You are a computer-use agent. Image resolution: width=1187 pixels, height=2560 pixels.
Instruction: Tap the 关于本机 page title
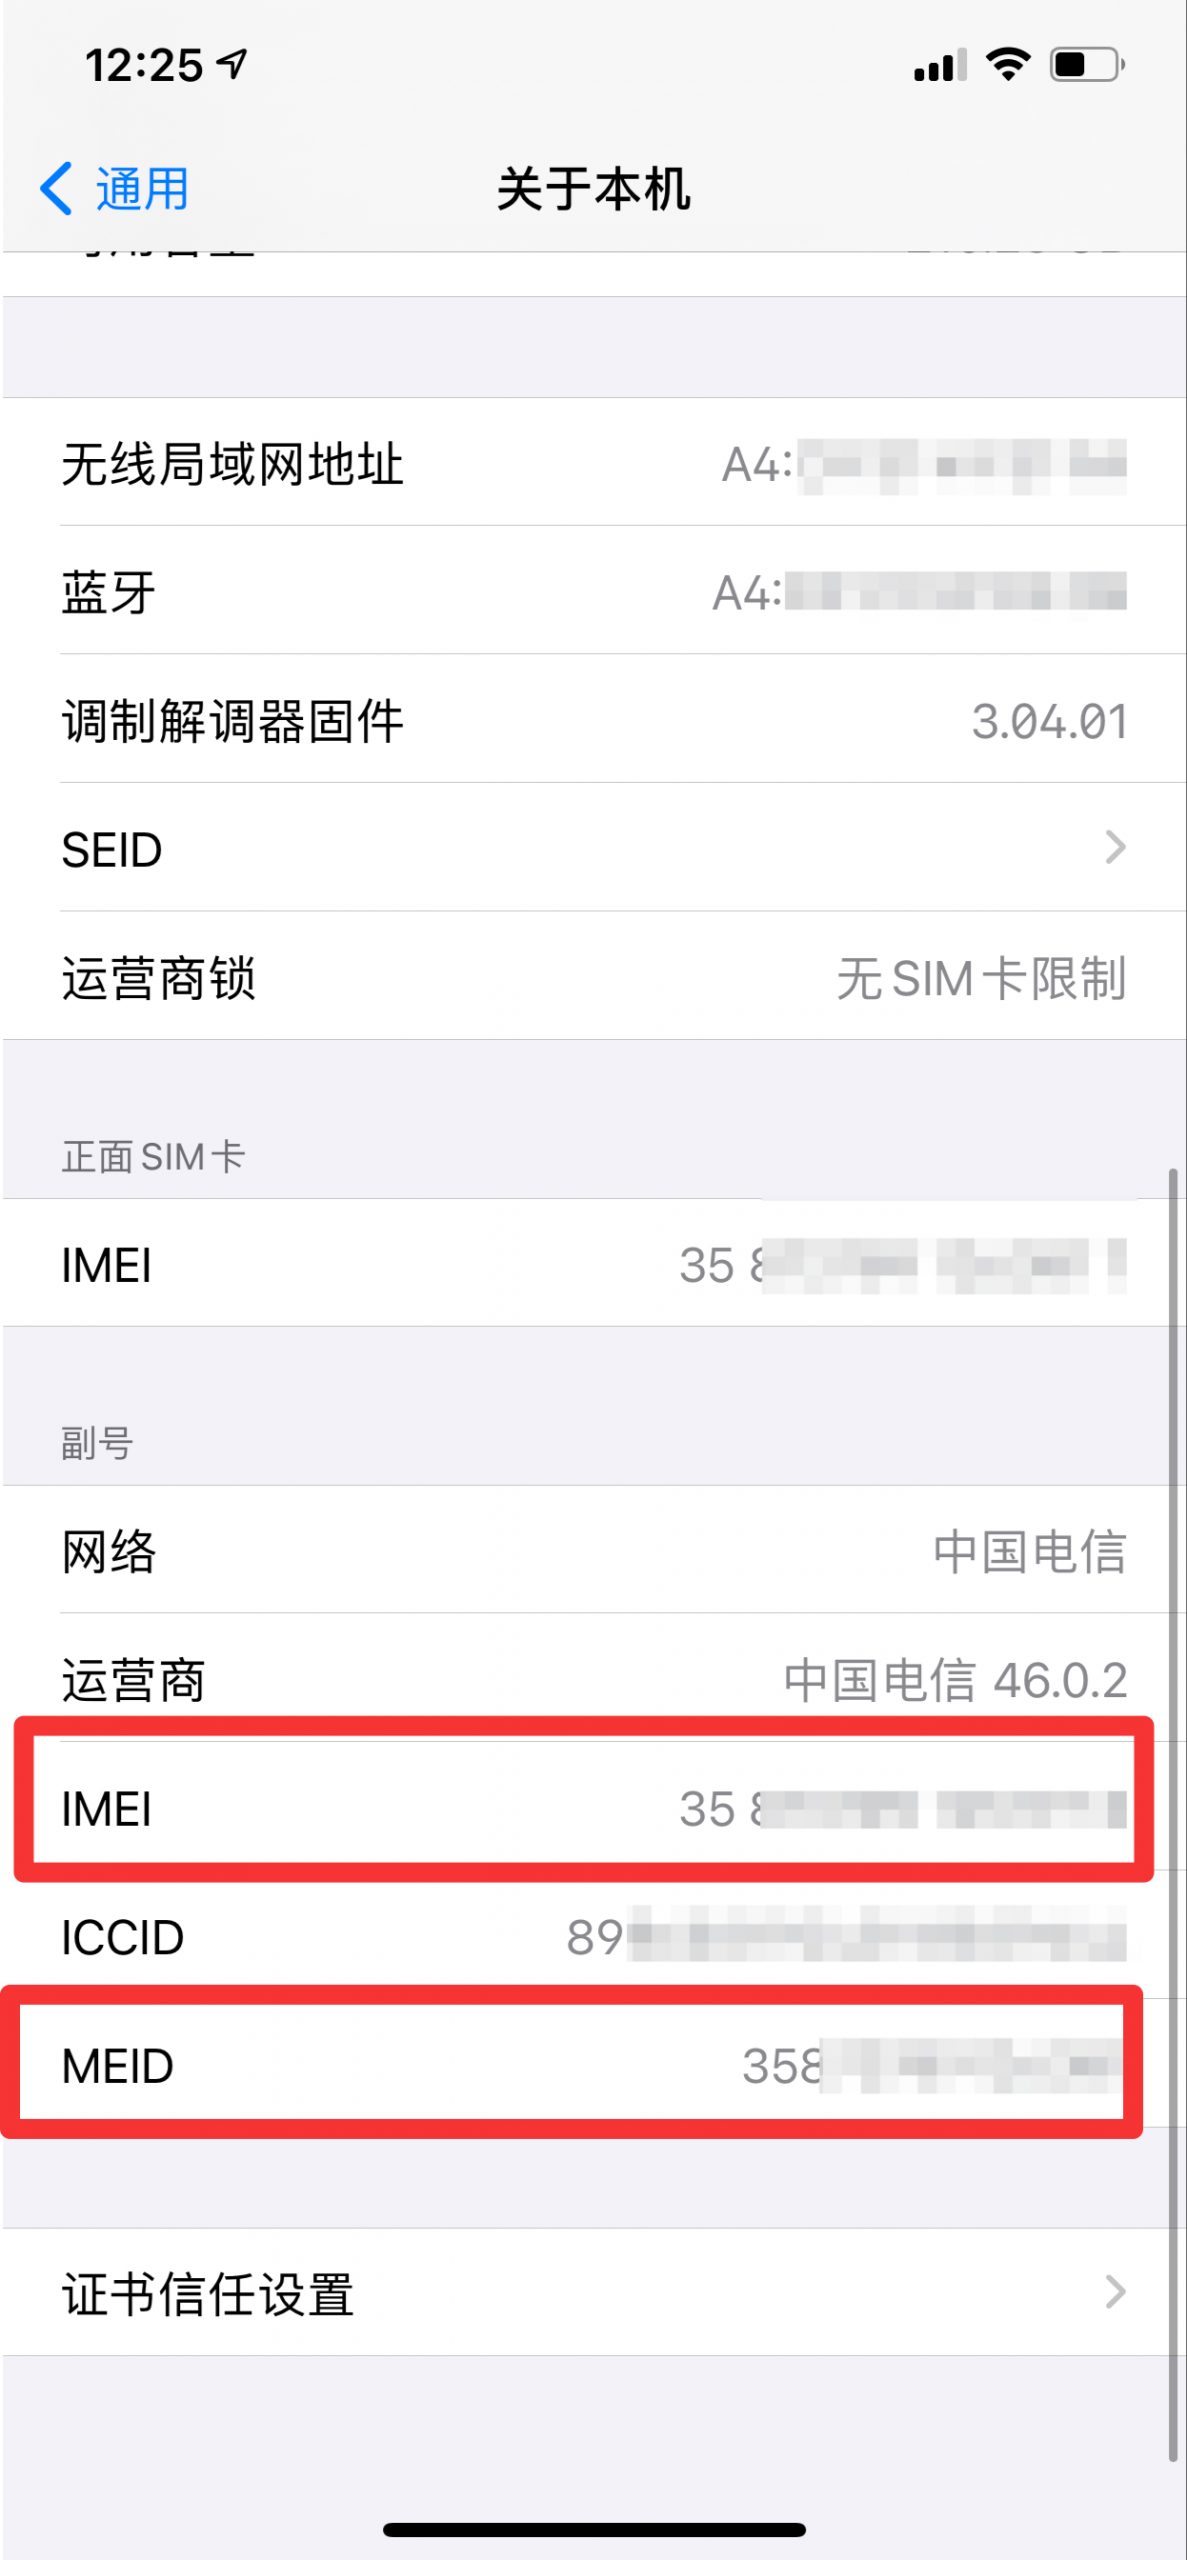(x=593, y=188)
